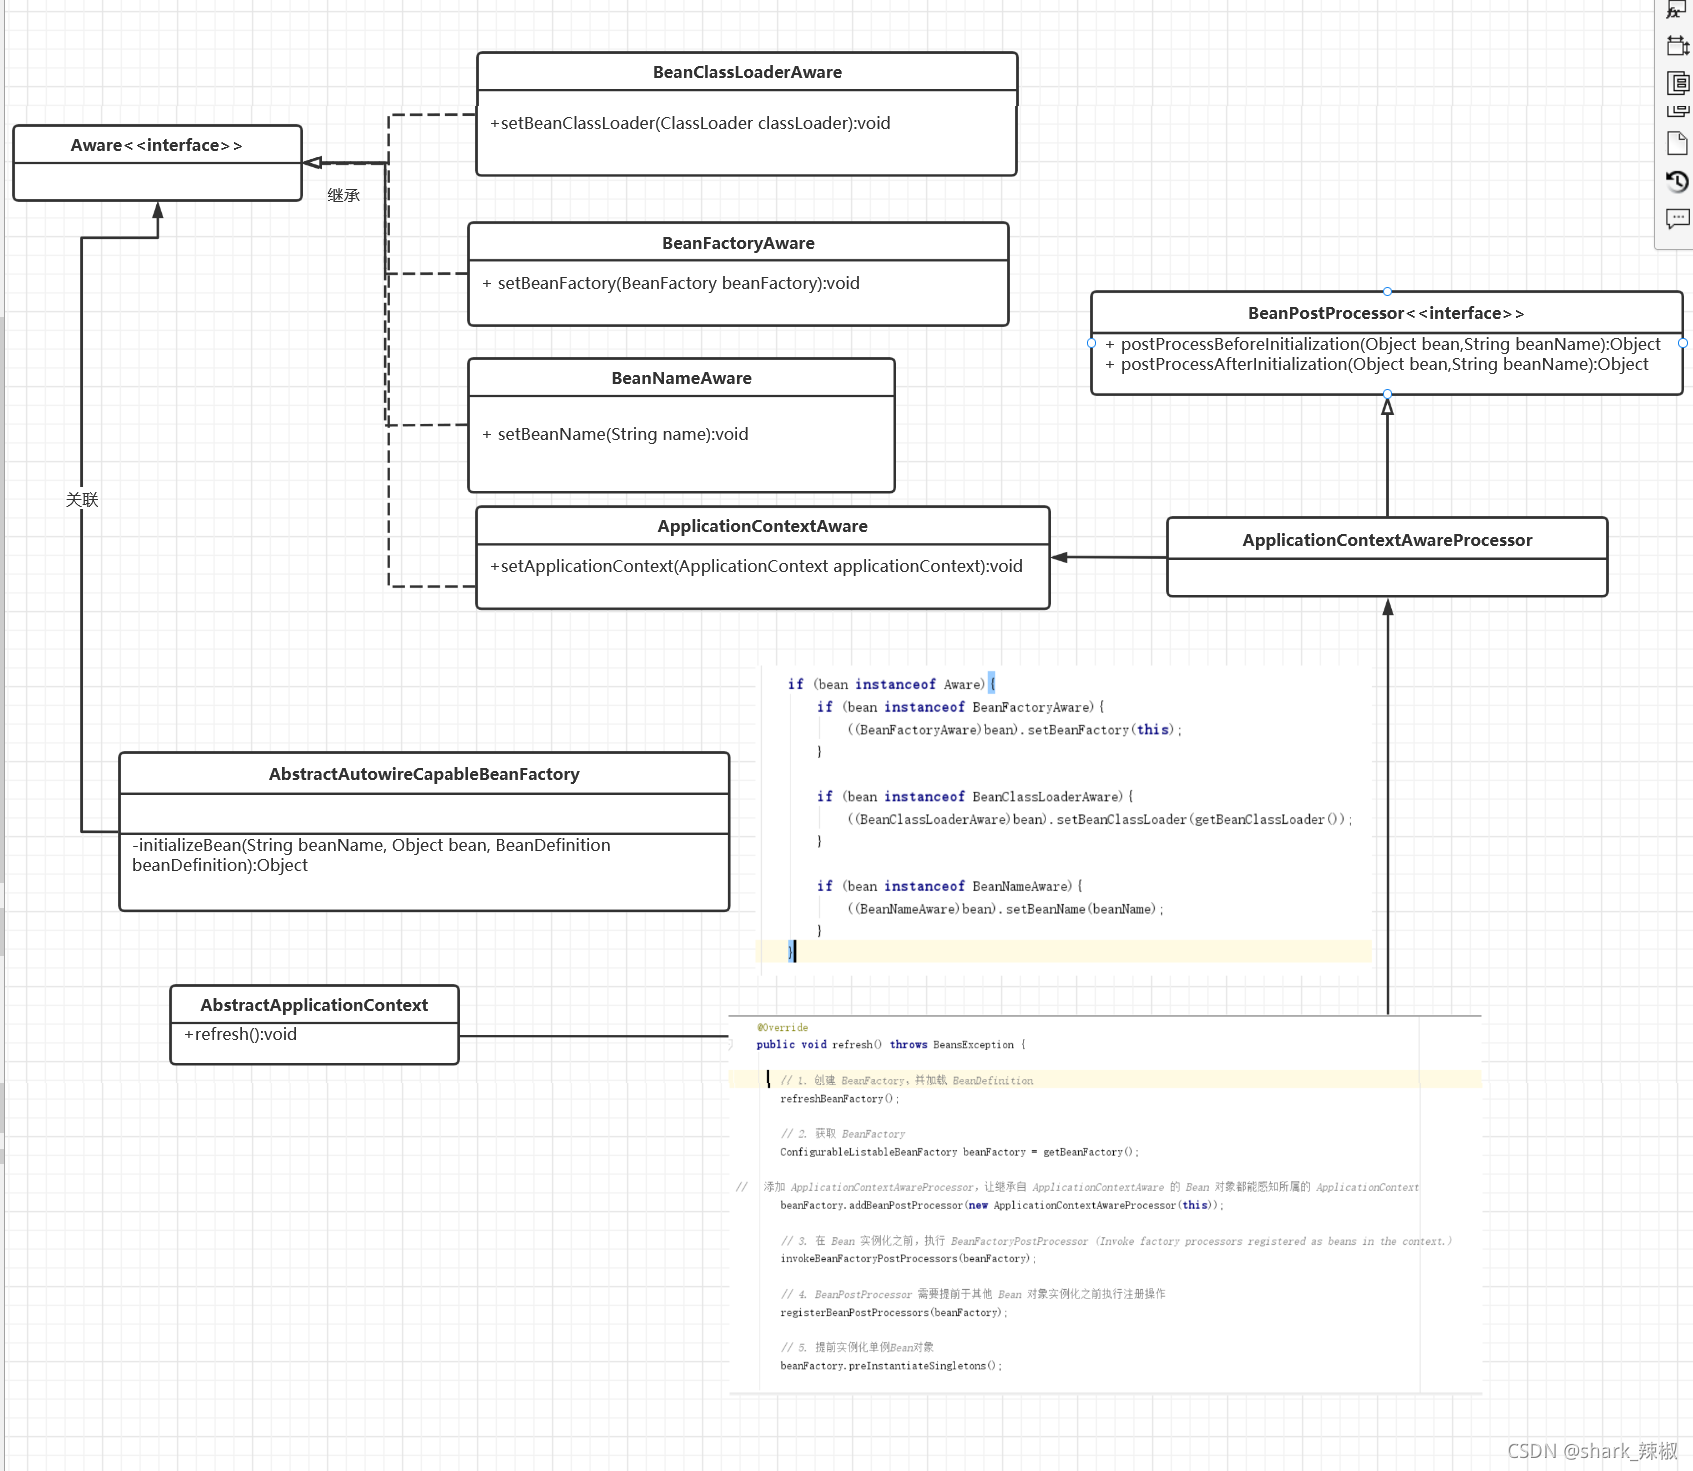Select the BeanNameAware class header
The image size is (1693, 1471).
681,378
